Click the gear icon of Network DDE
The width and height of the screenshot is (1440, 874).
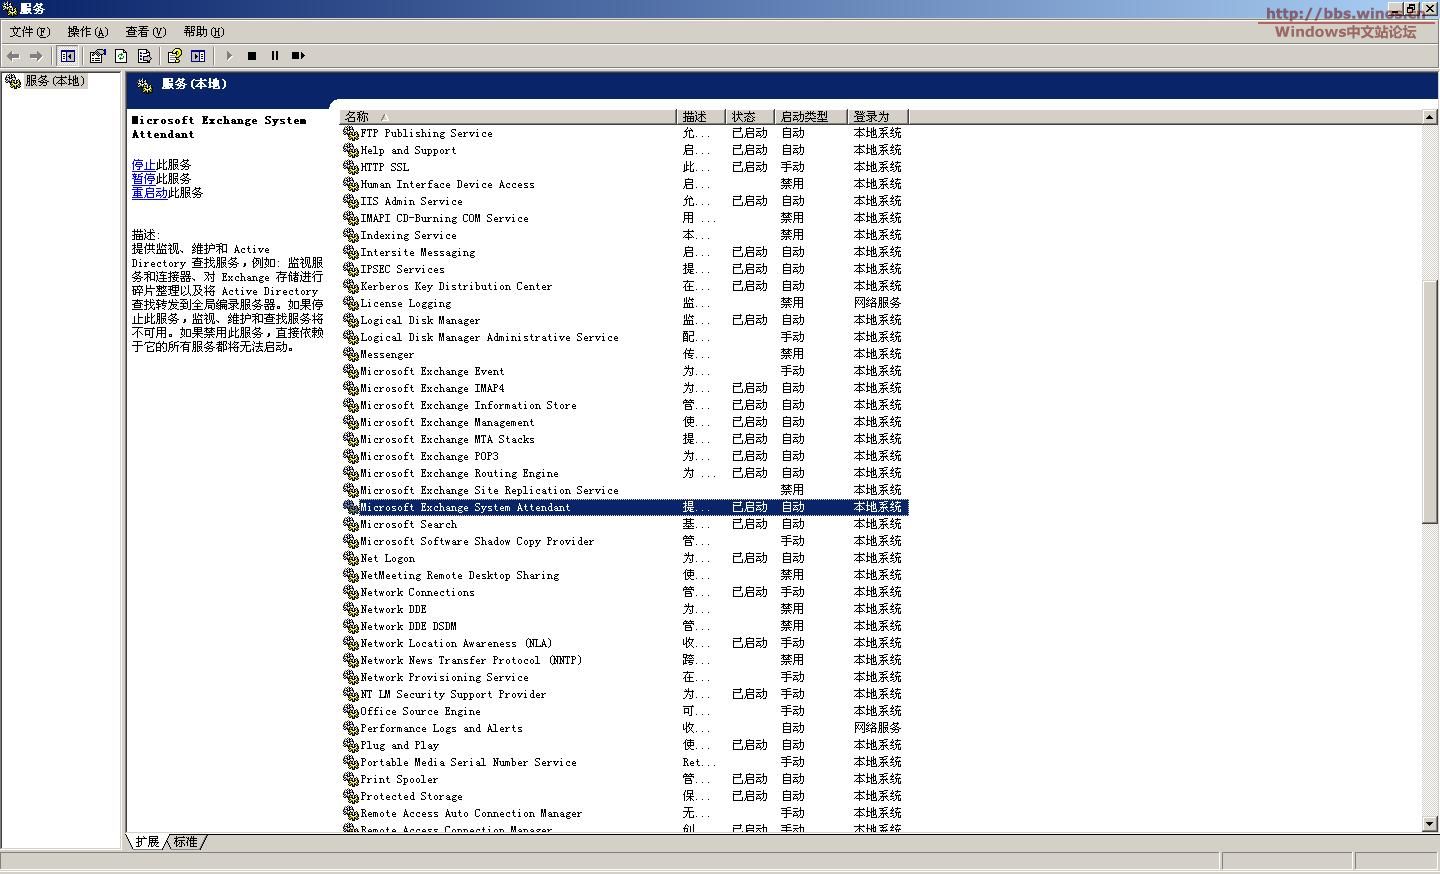[x=350, y=609]
